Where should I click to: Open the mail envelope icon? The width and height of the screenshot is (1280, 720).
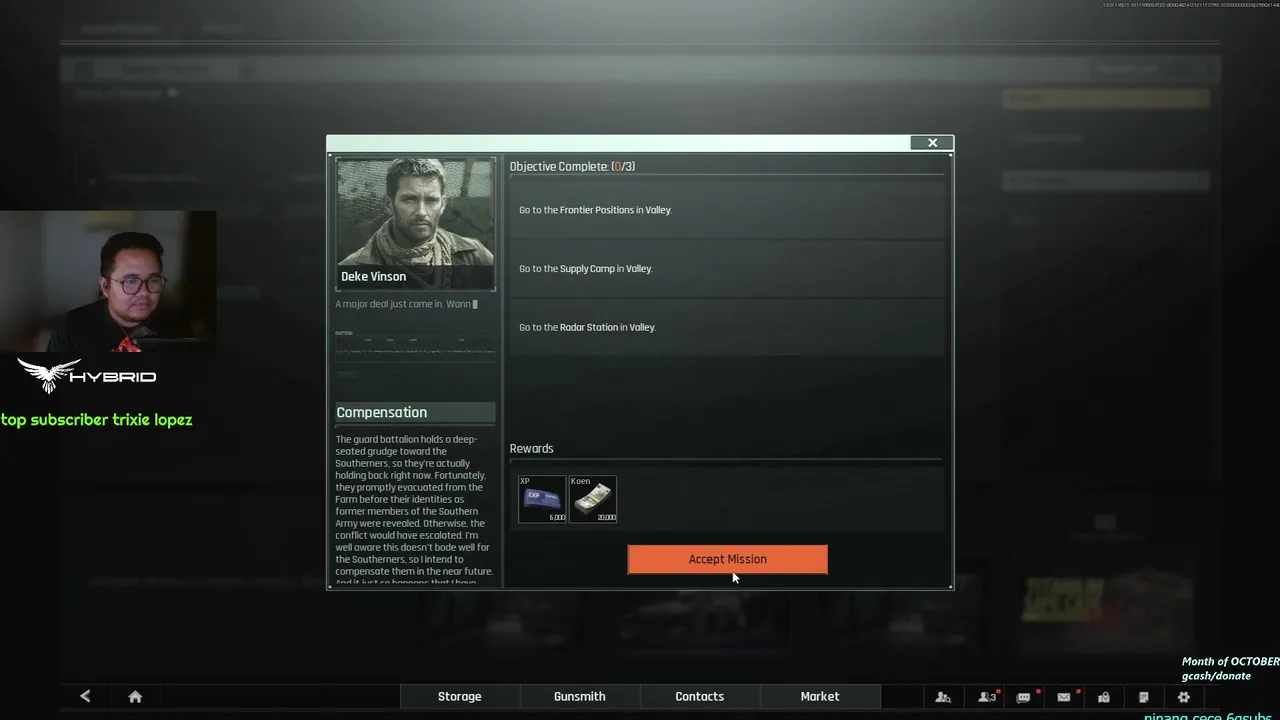coord(1064,697)
